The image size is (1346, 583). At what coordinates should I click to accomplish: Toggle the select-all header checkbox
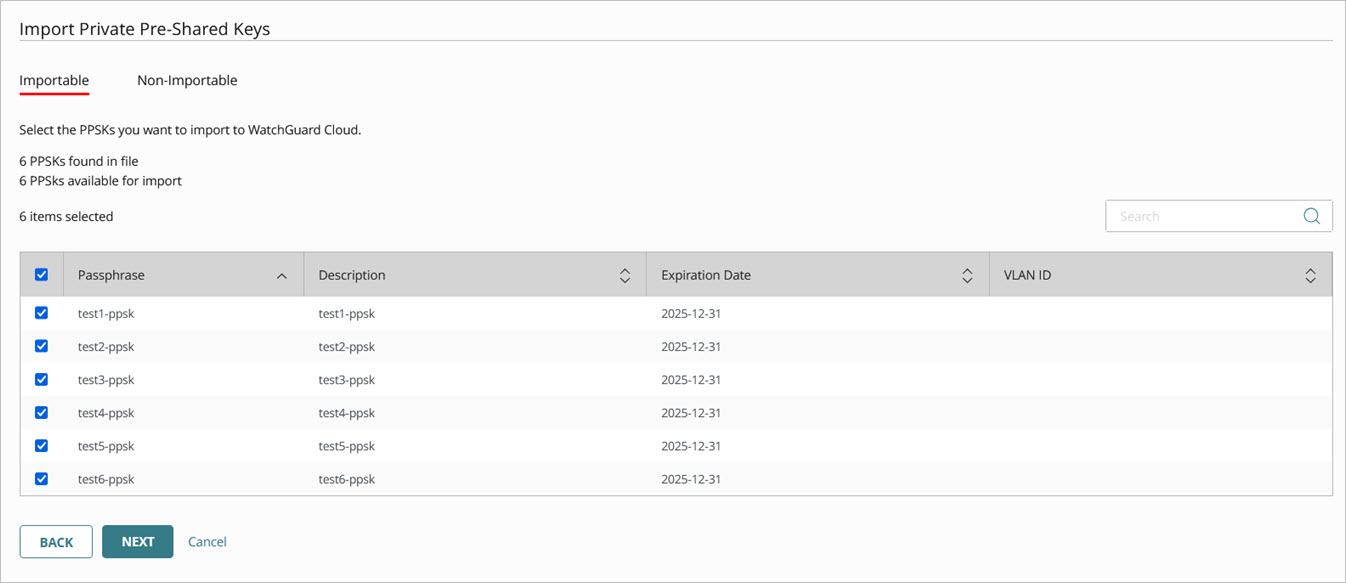click(x=42, y=275)
